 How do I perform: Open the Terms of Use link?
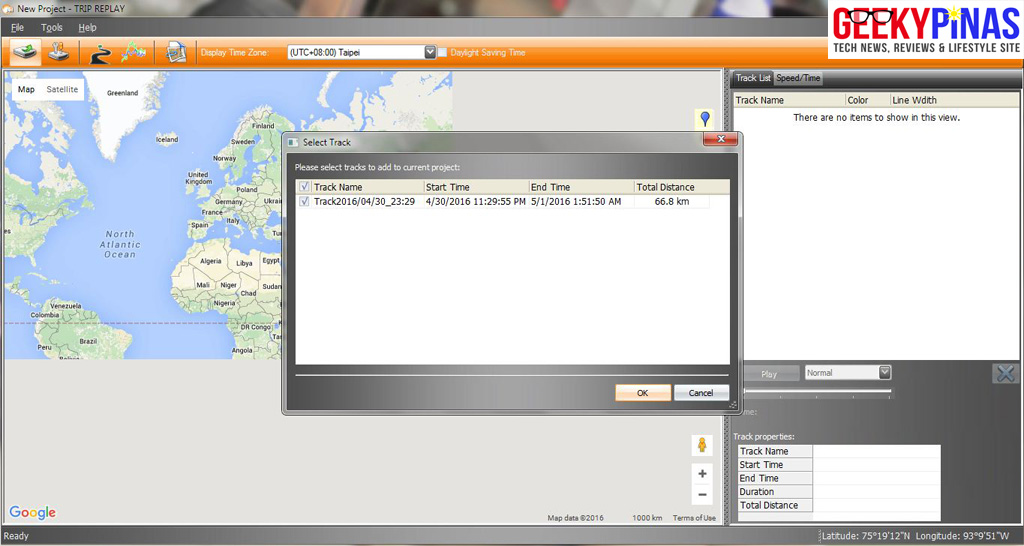click(694, 518)
